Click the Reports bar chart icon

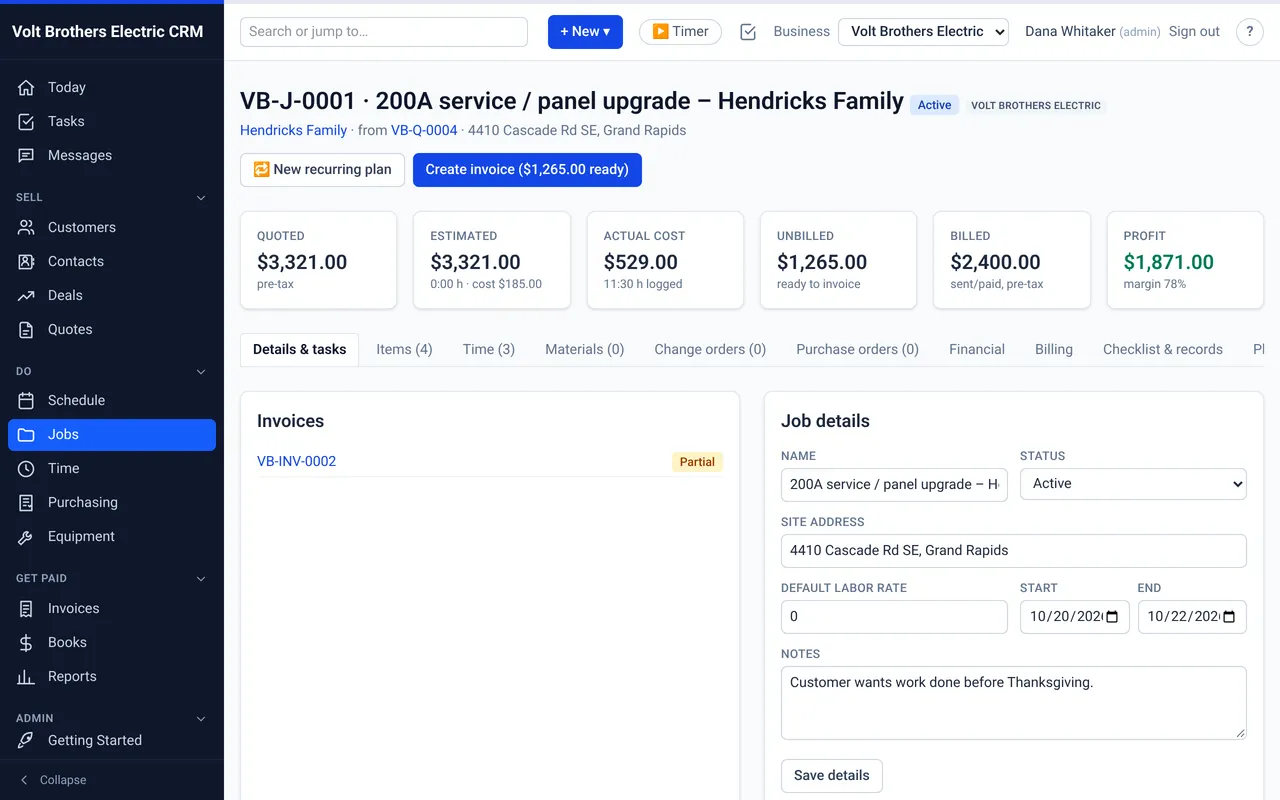point(27,676)
